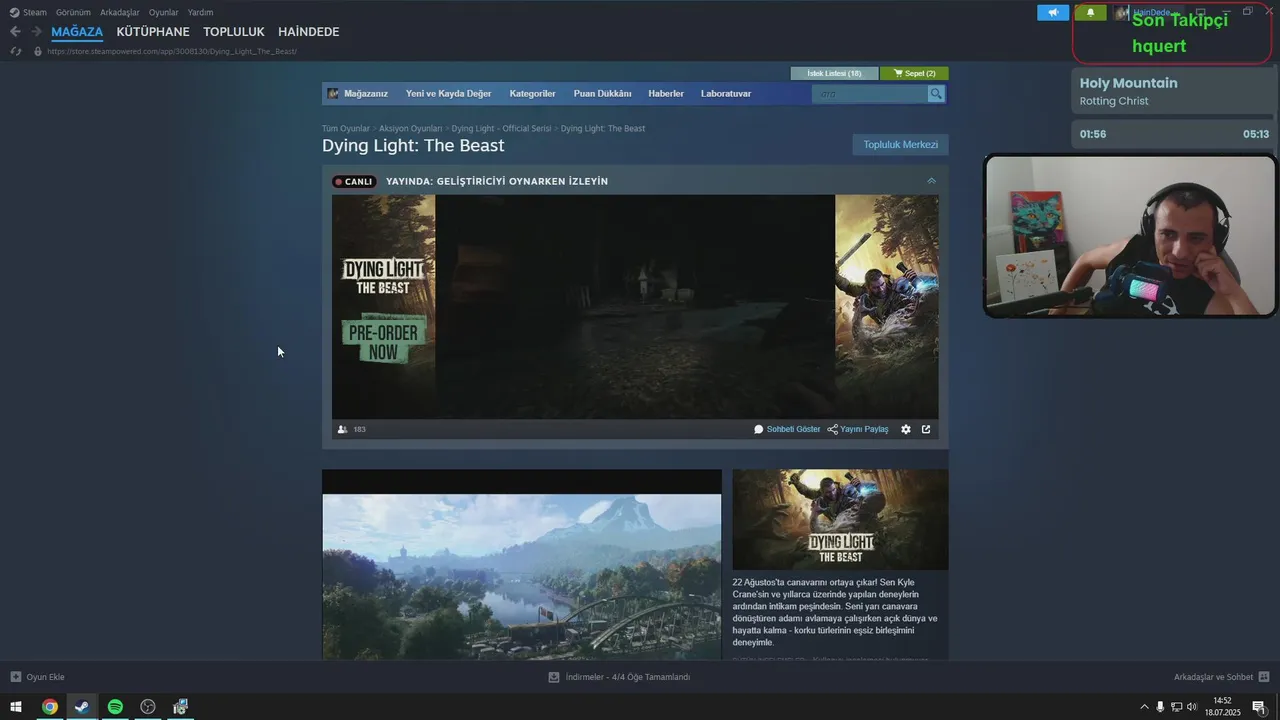This screenshot has height=720, width=1280.
Task: Click the Sepet cart button
Action: point(914,73)
